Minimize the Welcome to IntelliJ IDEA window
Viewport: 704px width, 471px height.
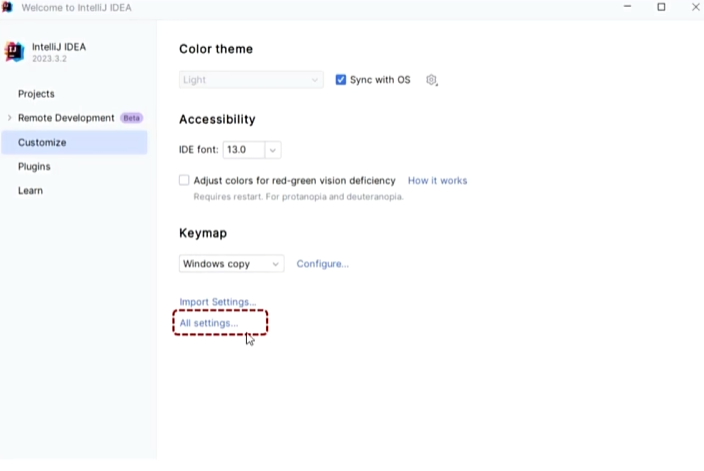628,7
